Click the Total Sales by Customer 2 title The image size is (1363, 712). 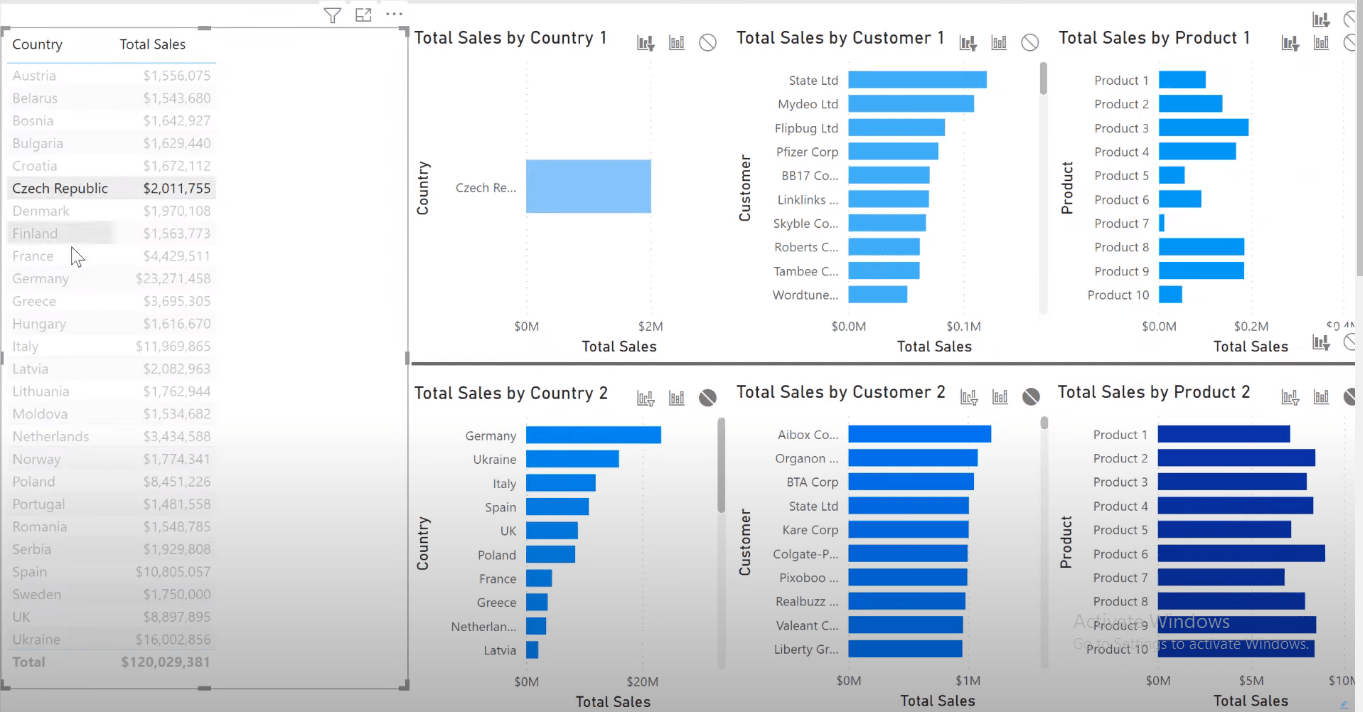841,392
